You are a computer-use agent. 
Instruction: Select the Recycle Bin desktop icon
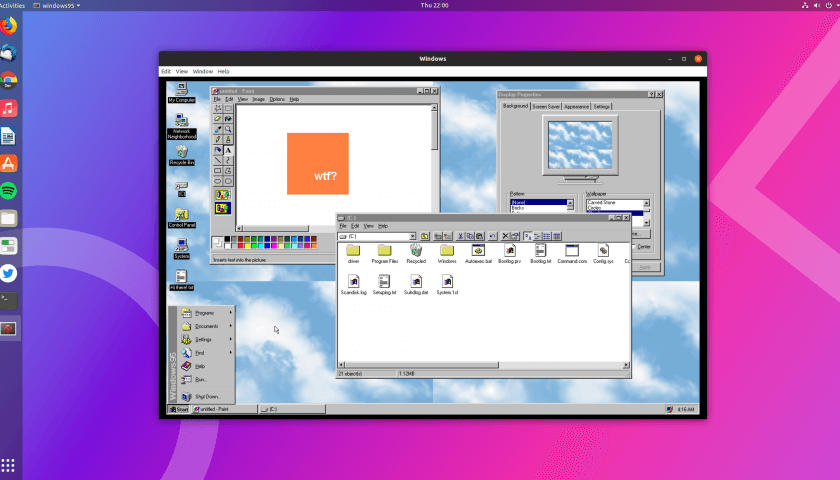(x=181, y=152)
